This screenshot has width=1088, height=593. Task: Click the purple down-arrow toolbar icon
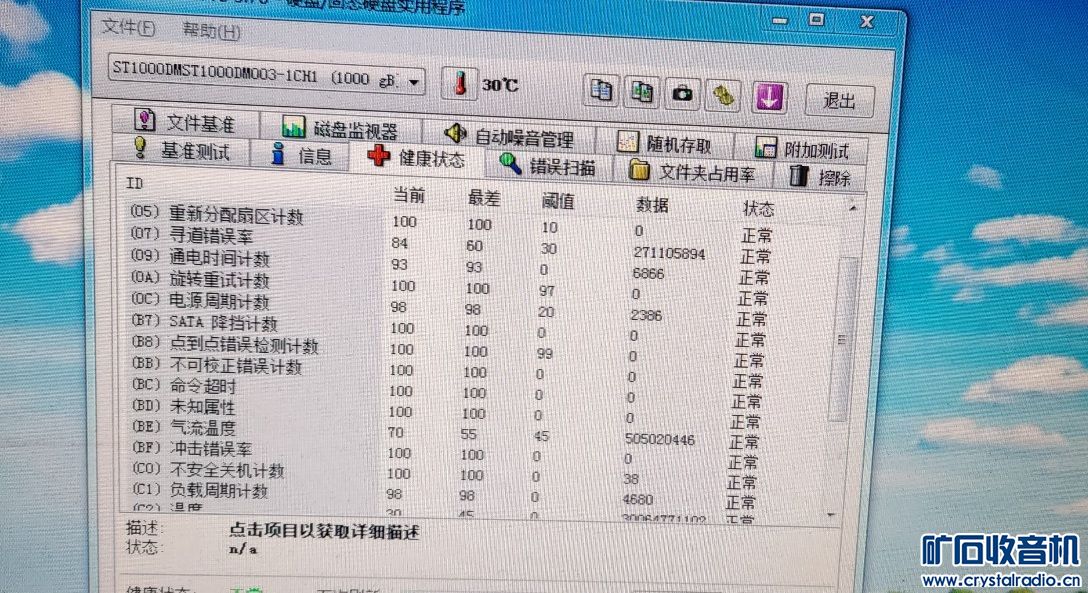[x=769, y=96]
